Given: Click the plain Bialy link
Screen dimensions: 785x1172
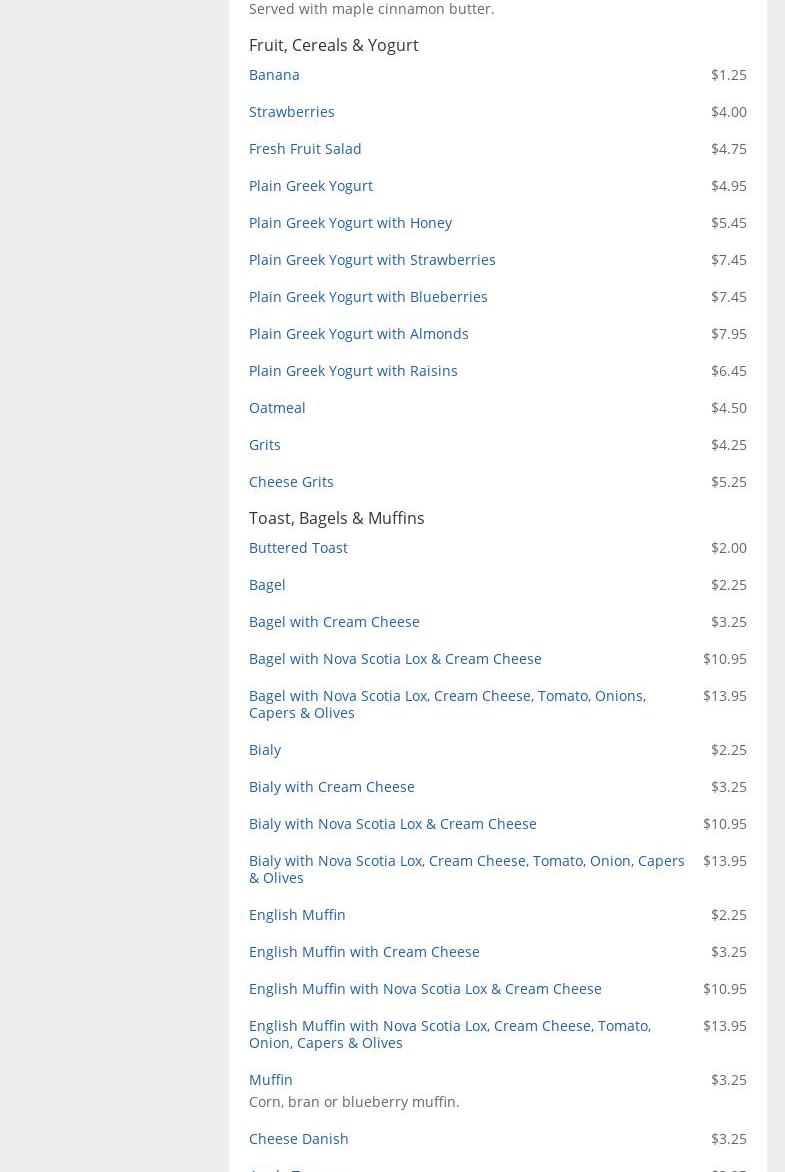Looking at the screenshot, I should tap(265, 750).
